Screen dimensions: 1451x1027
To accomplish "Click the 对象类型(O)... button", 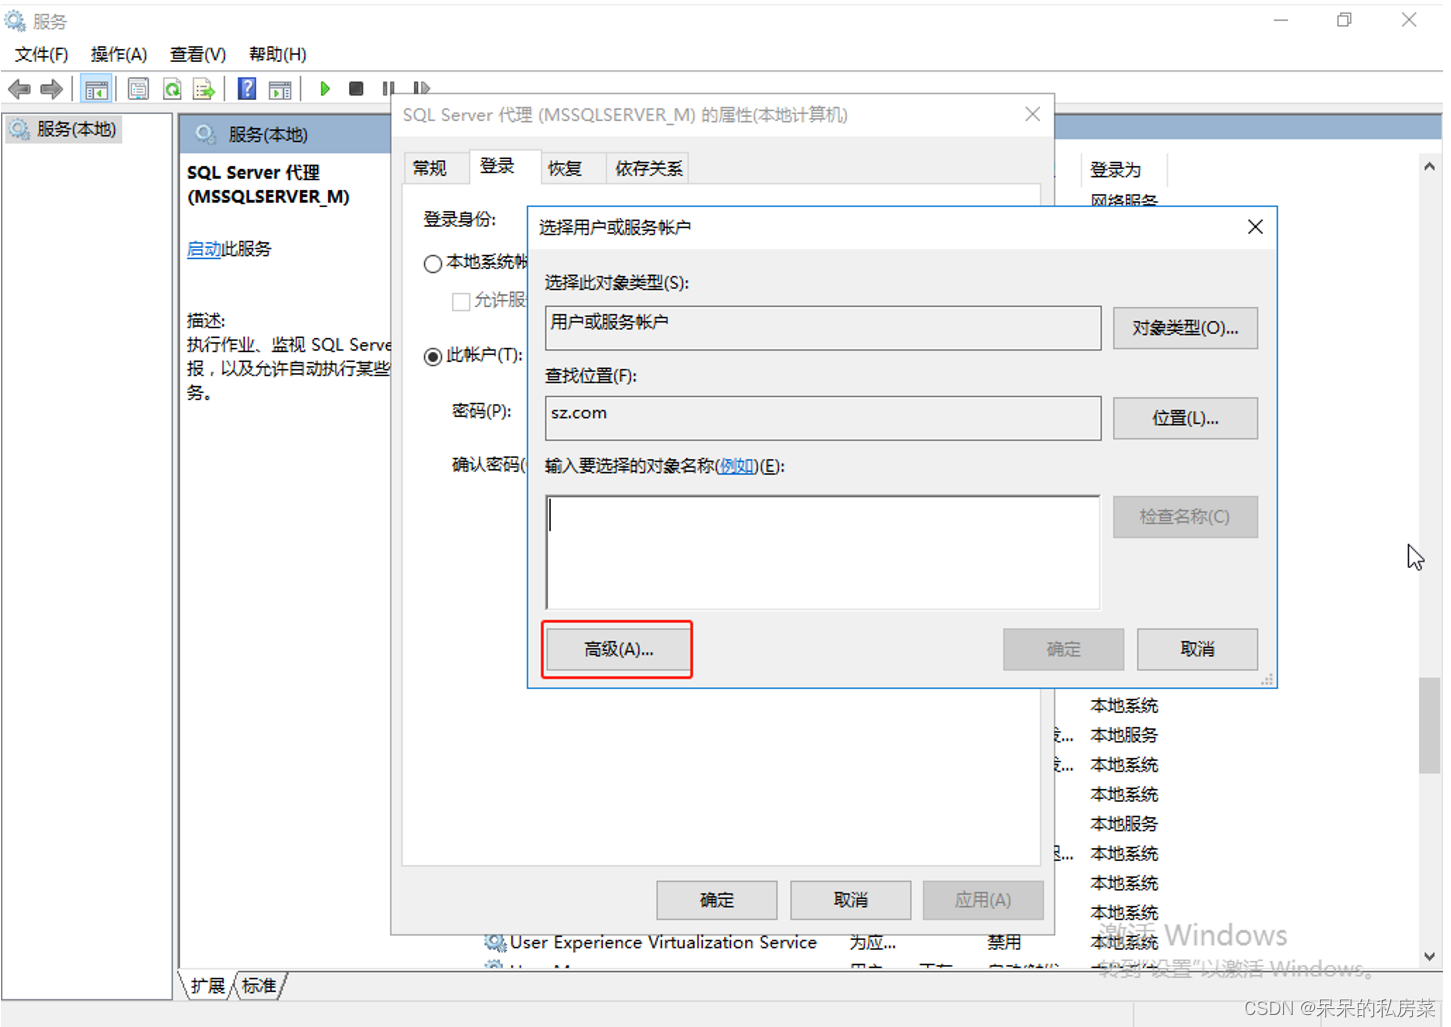I will click(x=1185, y=328).
